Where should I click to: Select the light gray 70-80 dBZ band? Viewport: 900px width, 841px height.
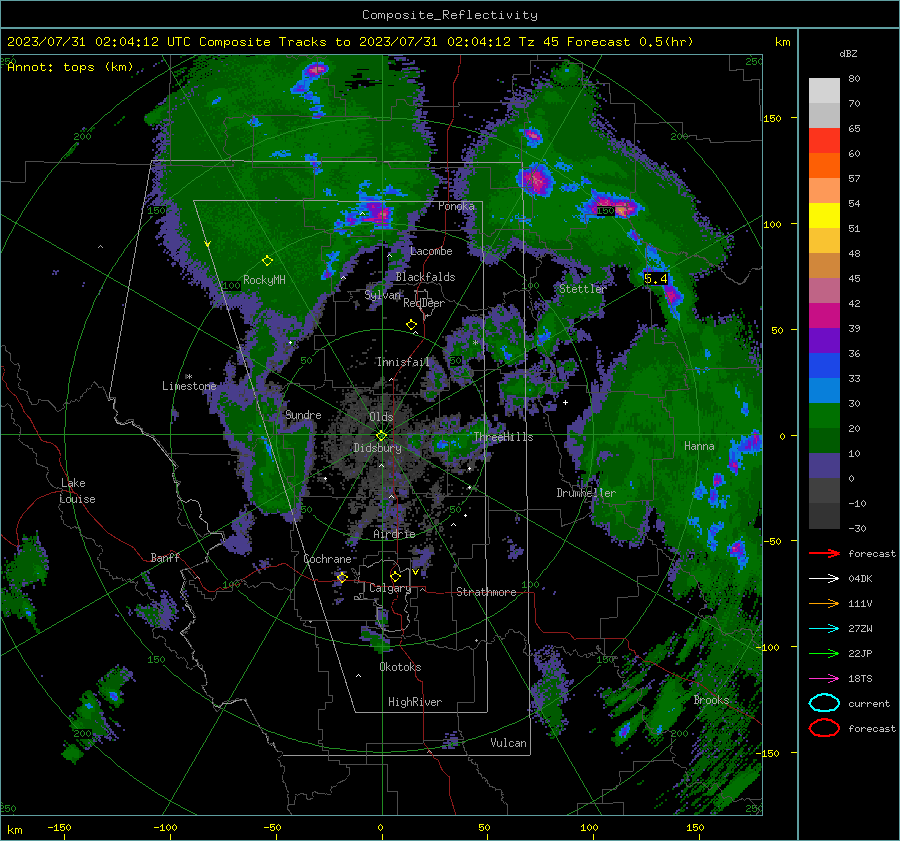click(x=824, y=91)
